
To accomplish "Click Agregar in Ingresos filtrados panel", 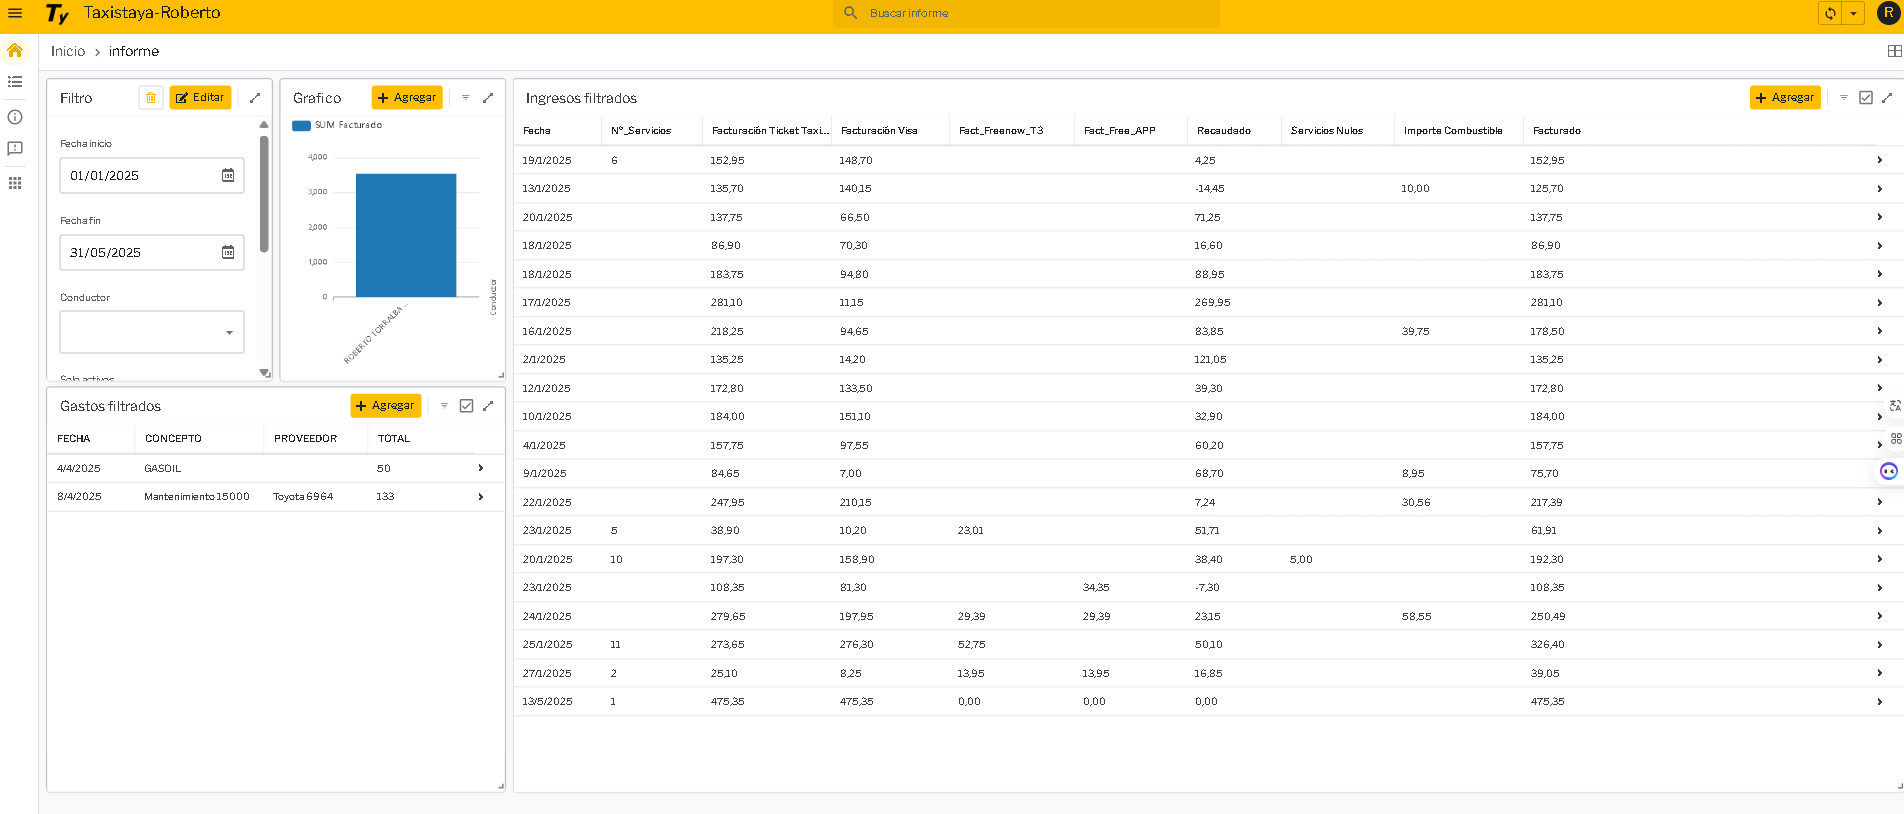I will click(1784, 98).
